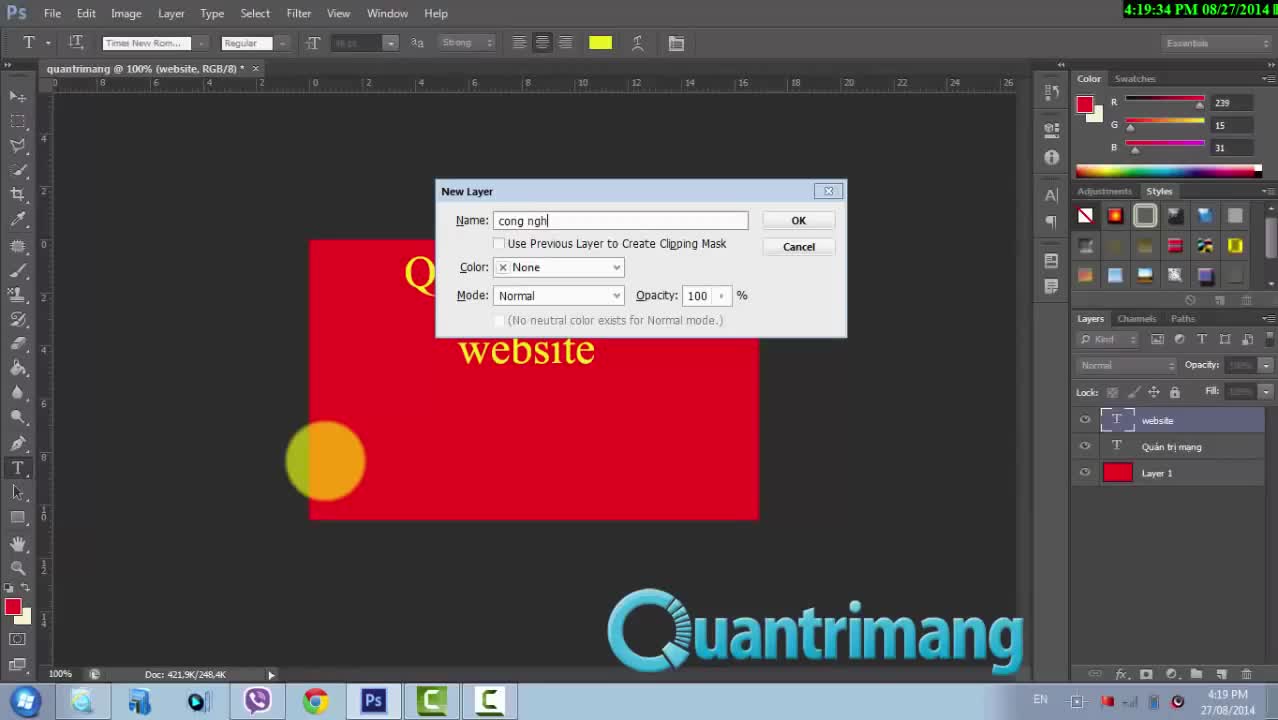The height and width of the screenshot is (720, 1278).
Task: Toggle Quick Mask mode button
Action: click(x=18, y=638)
